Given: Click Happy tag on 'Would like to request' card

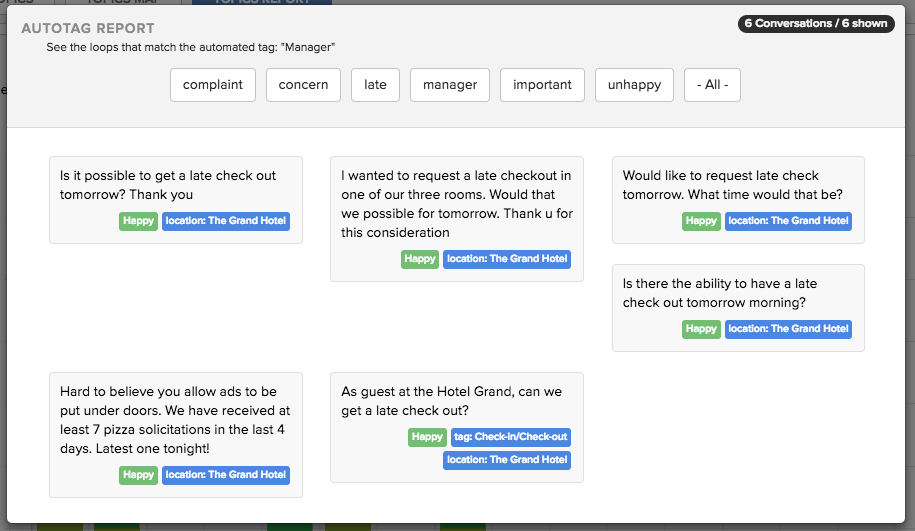Looking at the screenshot, I should click(x=701, y=221).
